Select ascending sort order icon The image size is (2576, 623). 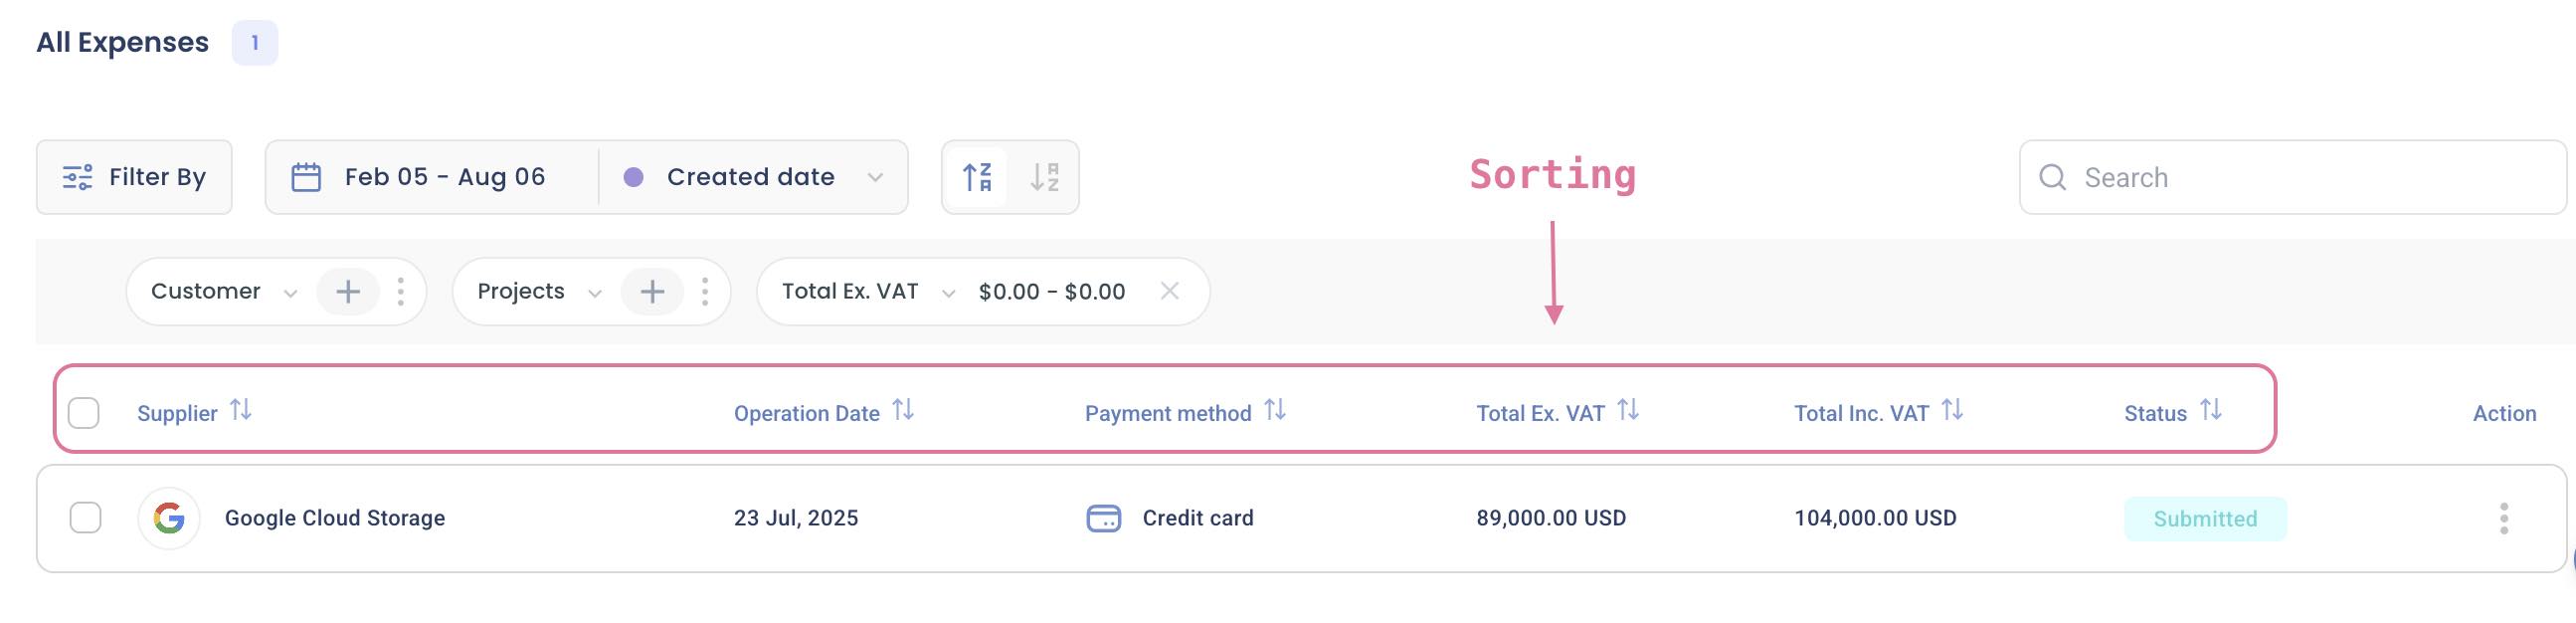coord(975,176)
